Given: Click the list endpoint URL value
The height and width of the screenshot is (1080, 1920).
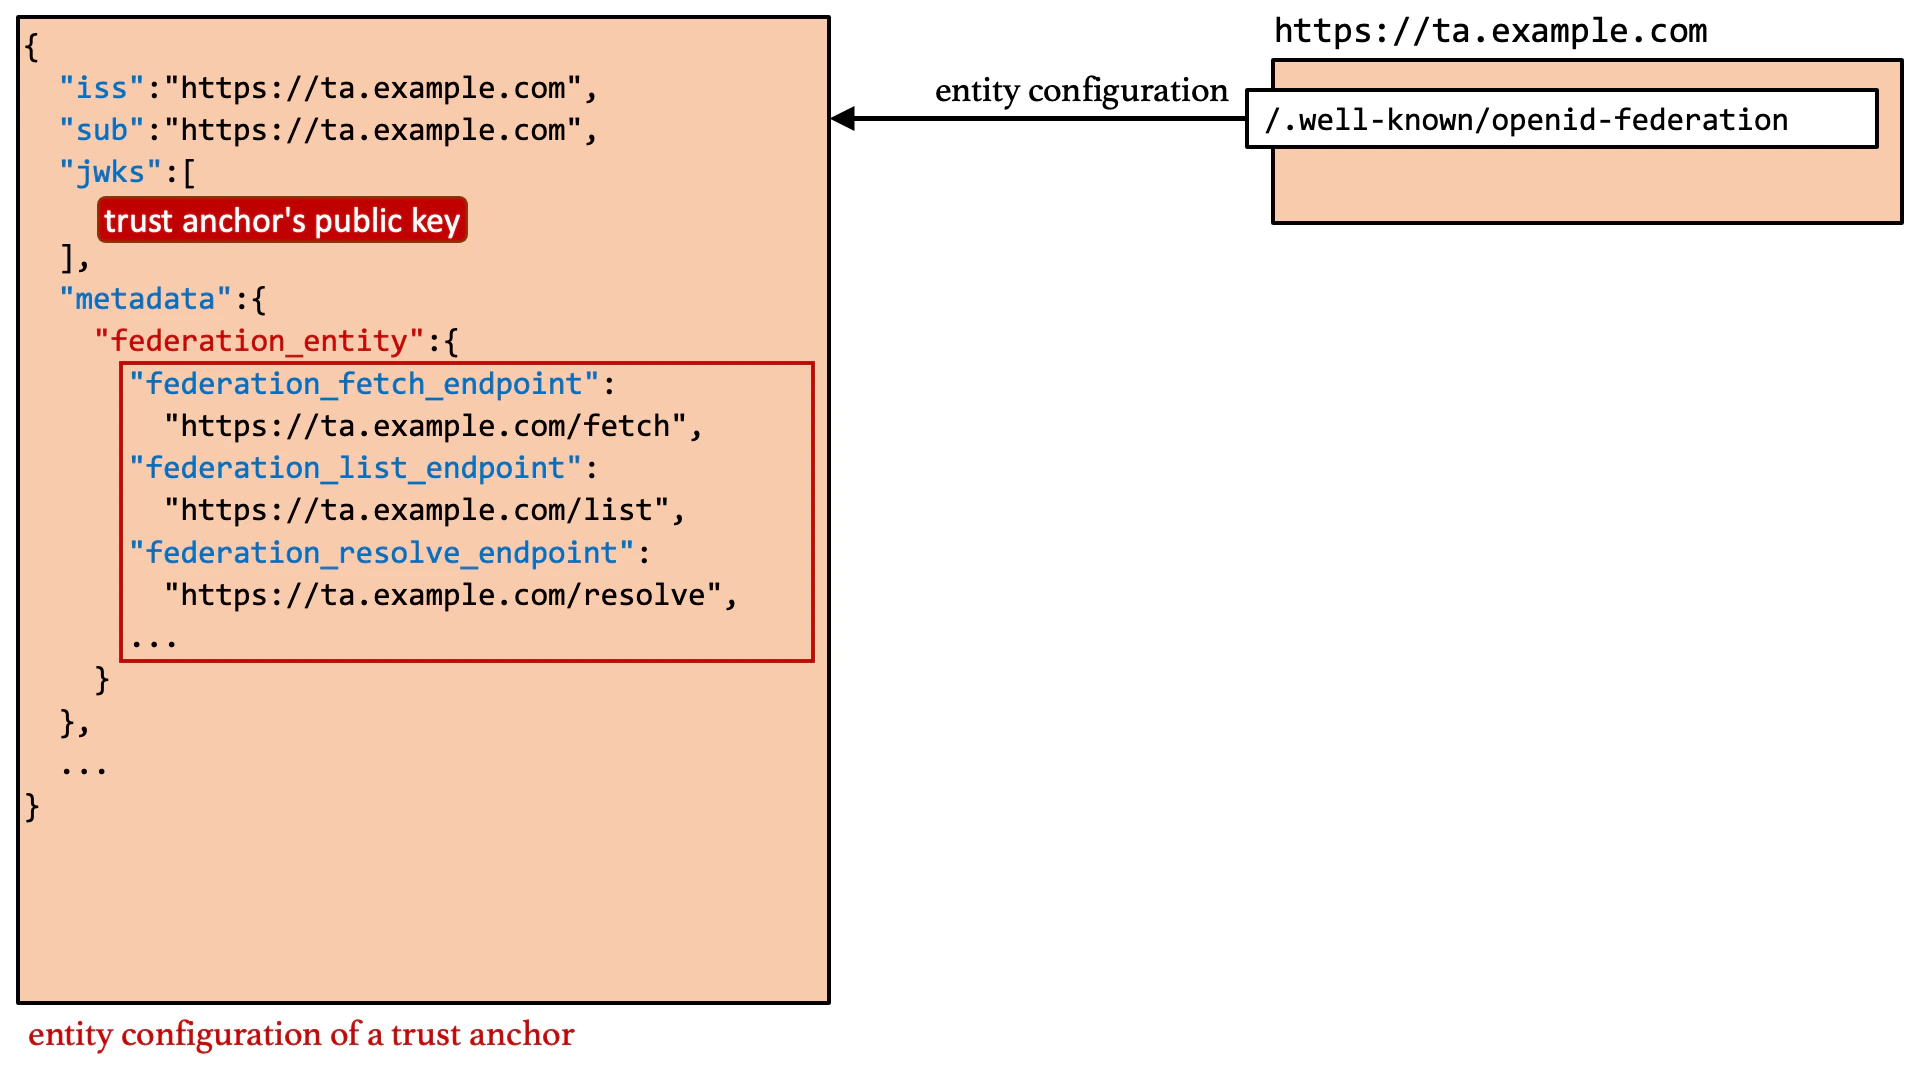Looking at the screenshot, I should [x=417, y=510].
